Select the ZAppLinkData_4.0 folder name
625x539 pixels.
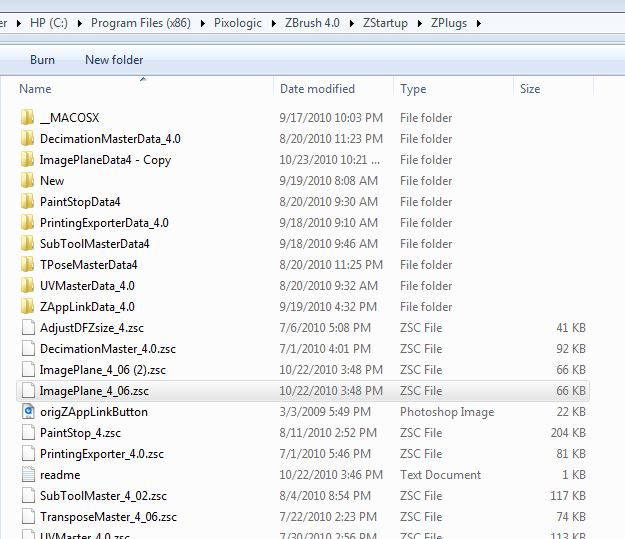[x=87, y=307]
